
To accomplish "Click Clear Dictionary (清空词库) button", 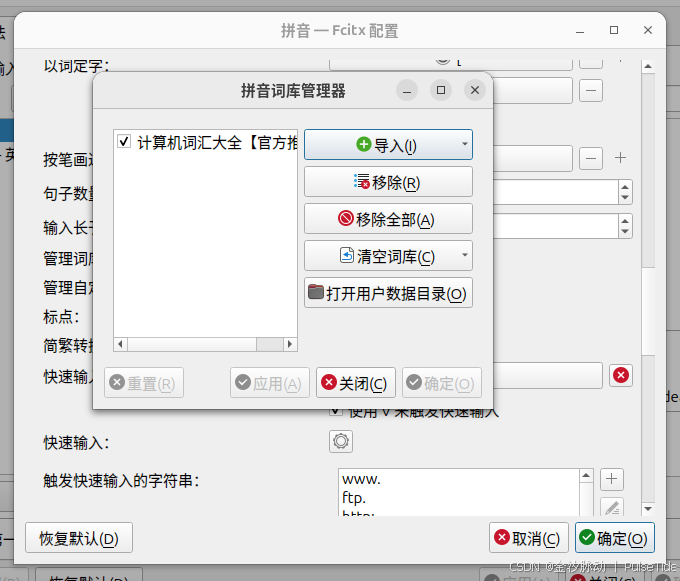I will (388, 256).
